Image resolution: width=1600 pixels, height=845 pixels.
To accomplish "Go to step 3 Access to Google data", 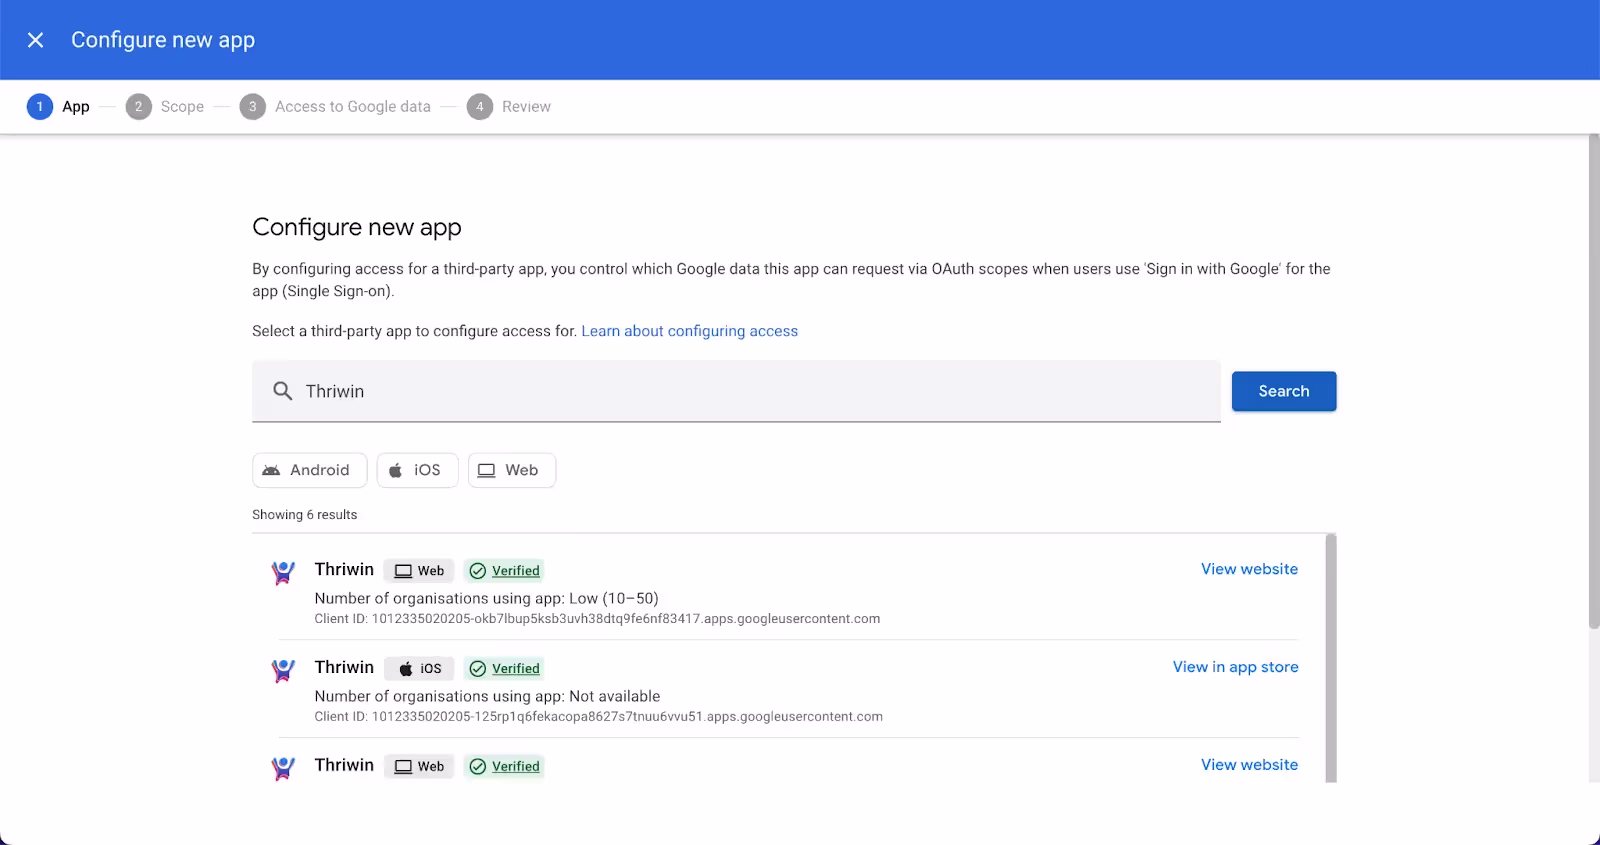I will (335, 106).
